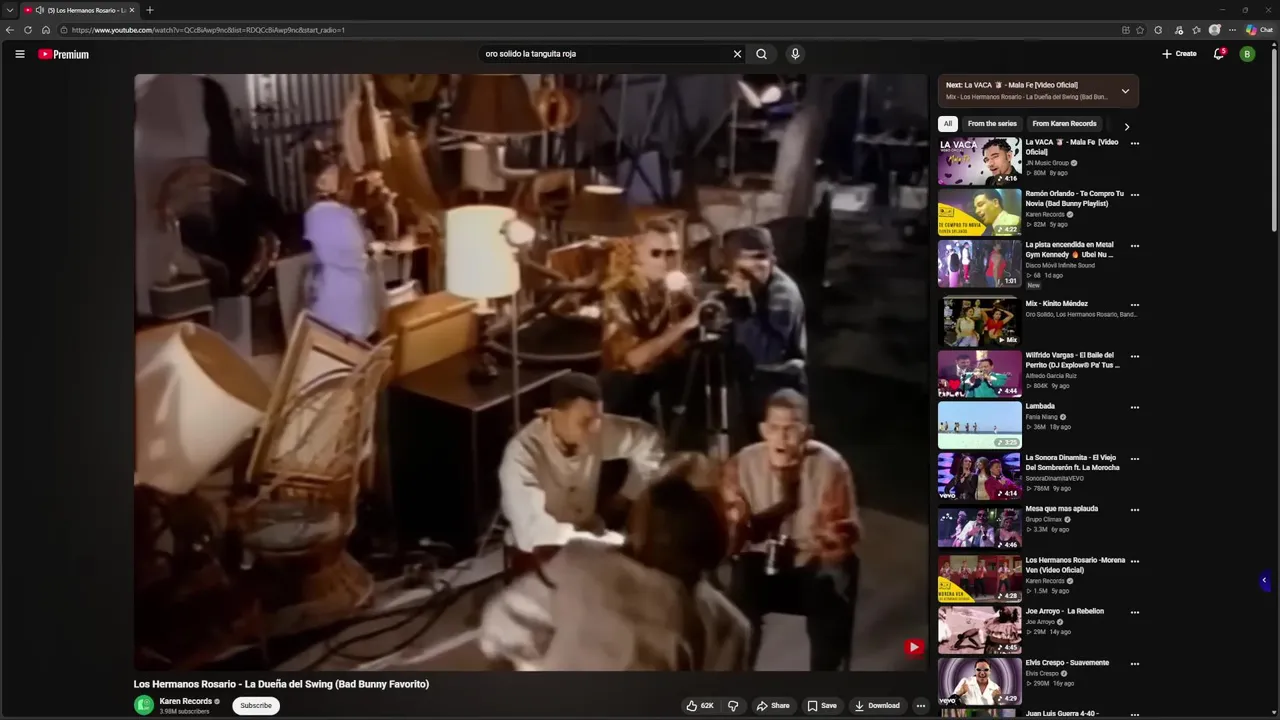Screen dimensions: 1280x720
Task: Go back in browser
Action: pos(10,30)
